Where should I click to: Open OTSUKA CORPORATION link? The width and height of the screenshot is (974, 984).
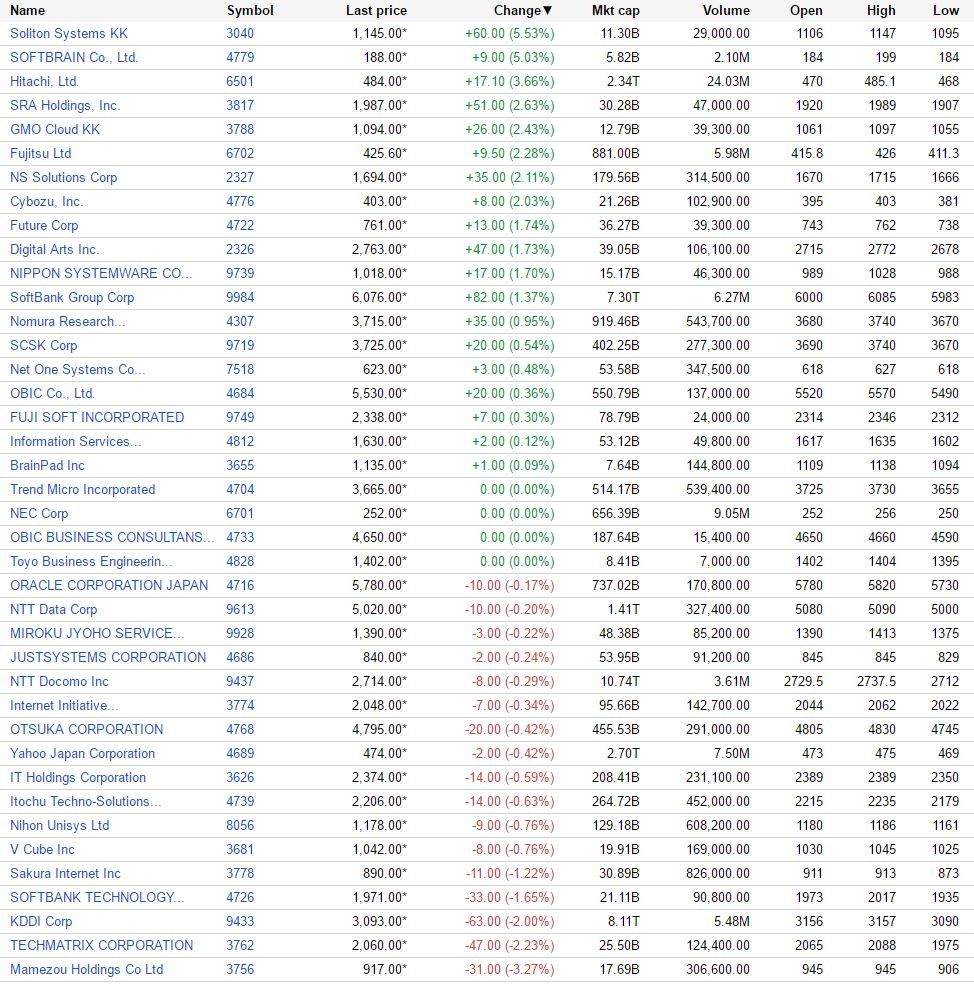[87, 729]
